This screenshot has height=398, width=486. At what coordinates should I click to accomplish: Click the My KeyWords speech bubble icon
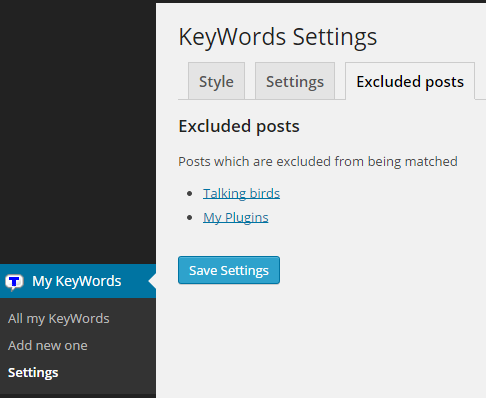[14, 282]
